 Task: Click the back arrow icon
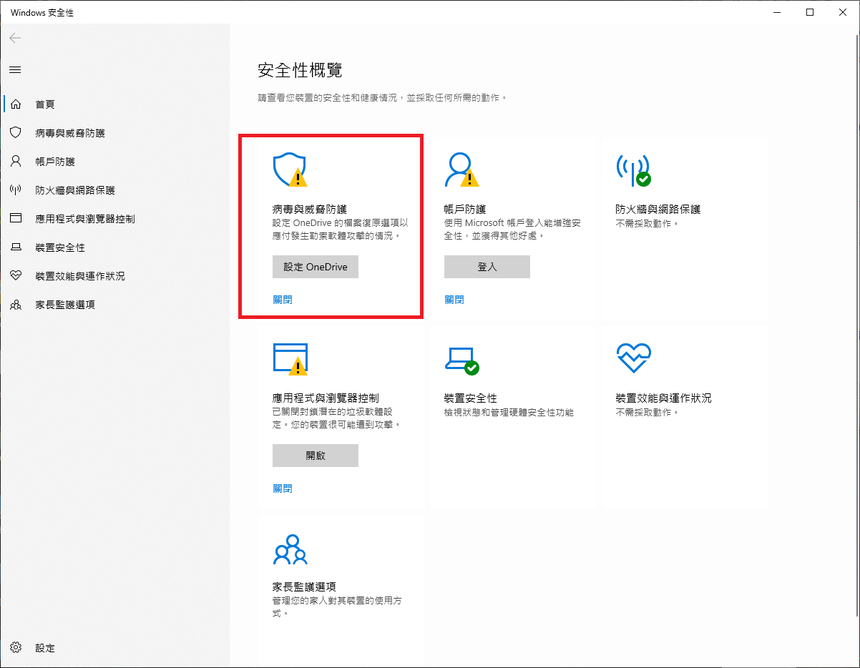(x=15, y=38)
